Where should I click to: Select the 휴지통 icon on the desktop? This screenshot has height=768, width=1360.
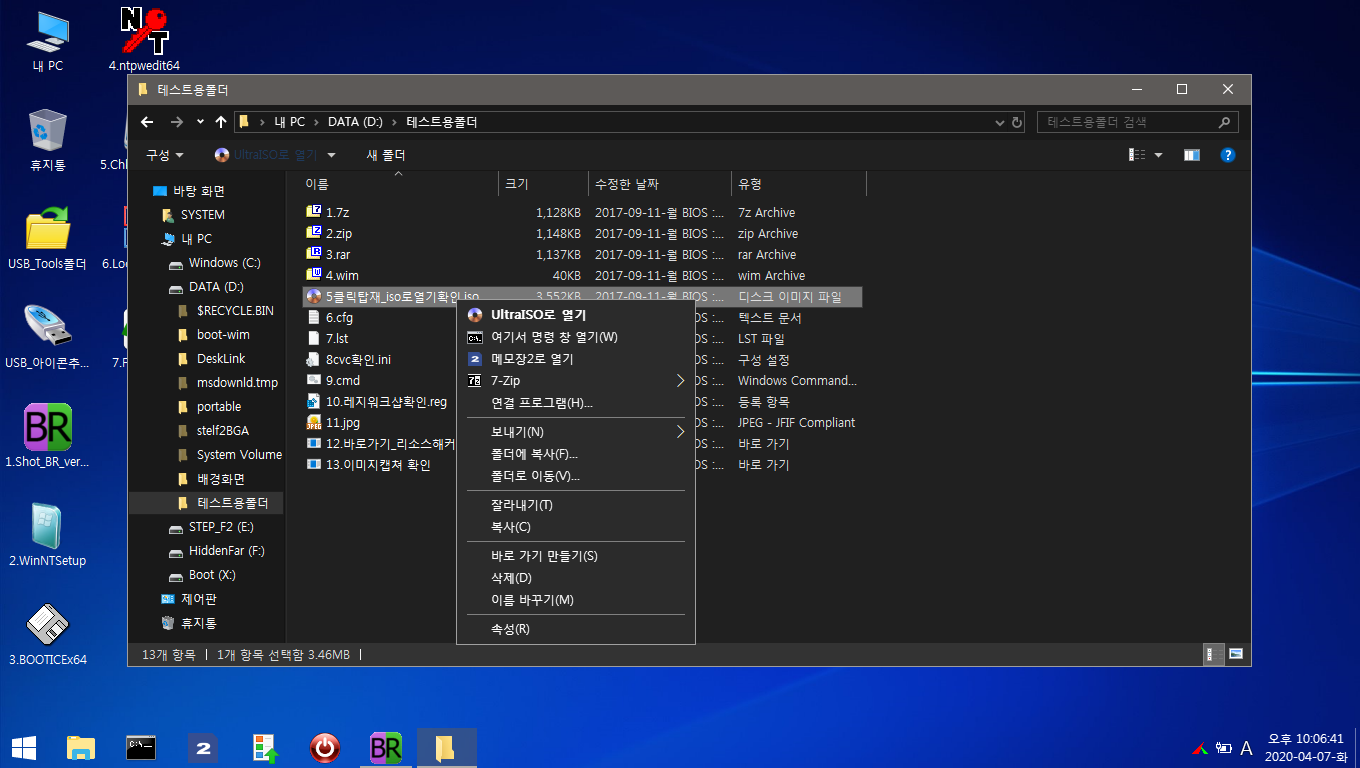point(47,140)
